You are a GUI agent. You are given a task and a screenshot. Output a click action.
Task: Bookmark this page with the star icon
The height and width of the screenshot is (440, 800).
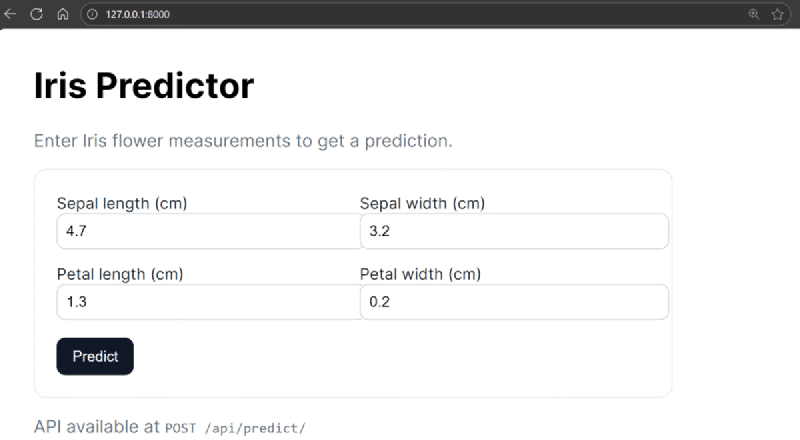[777, 14]
